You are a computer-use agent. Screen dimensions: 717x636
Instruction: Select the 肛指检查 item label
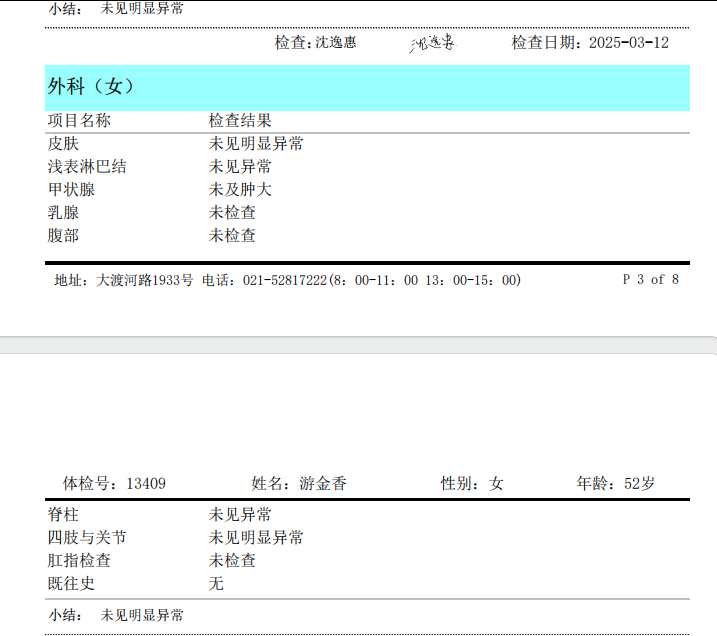(x=79, y=561)
